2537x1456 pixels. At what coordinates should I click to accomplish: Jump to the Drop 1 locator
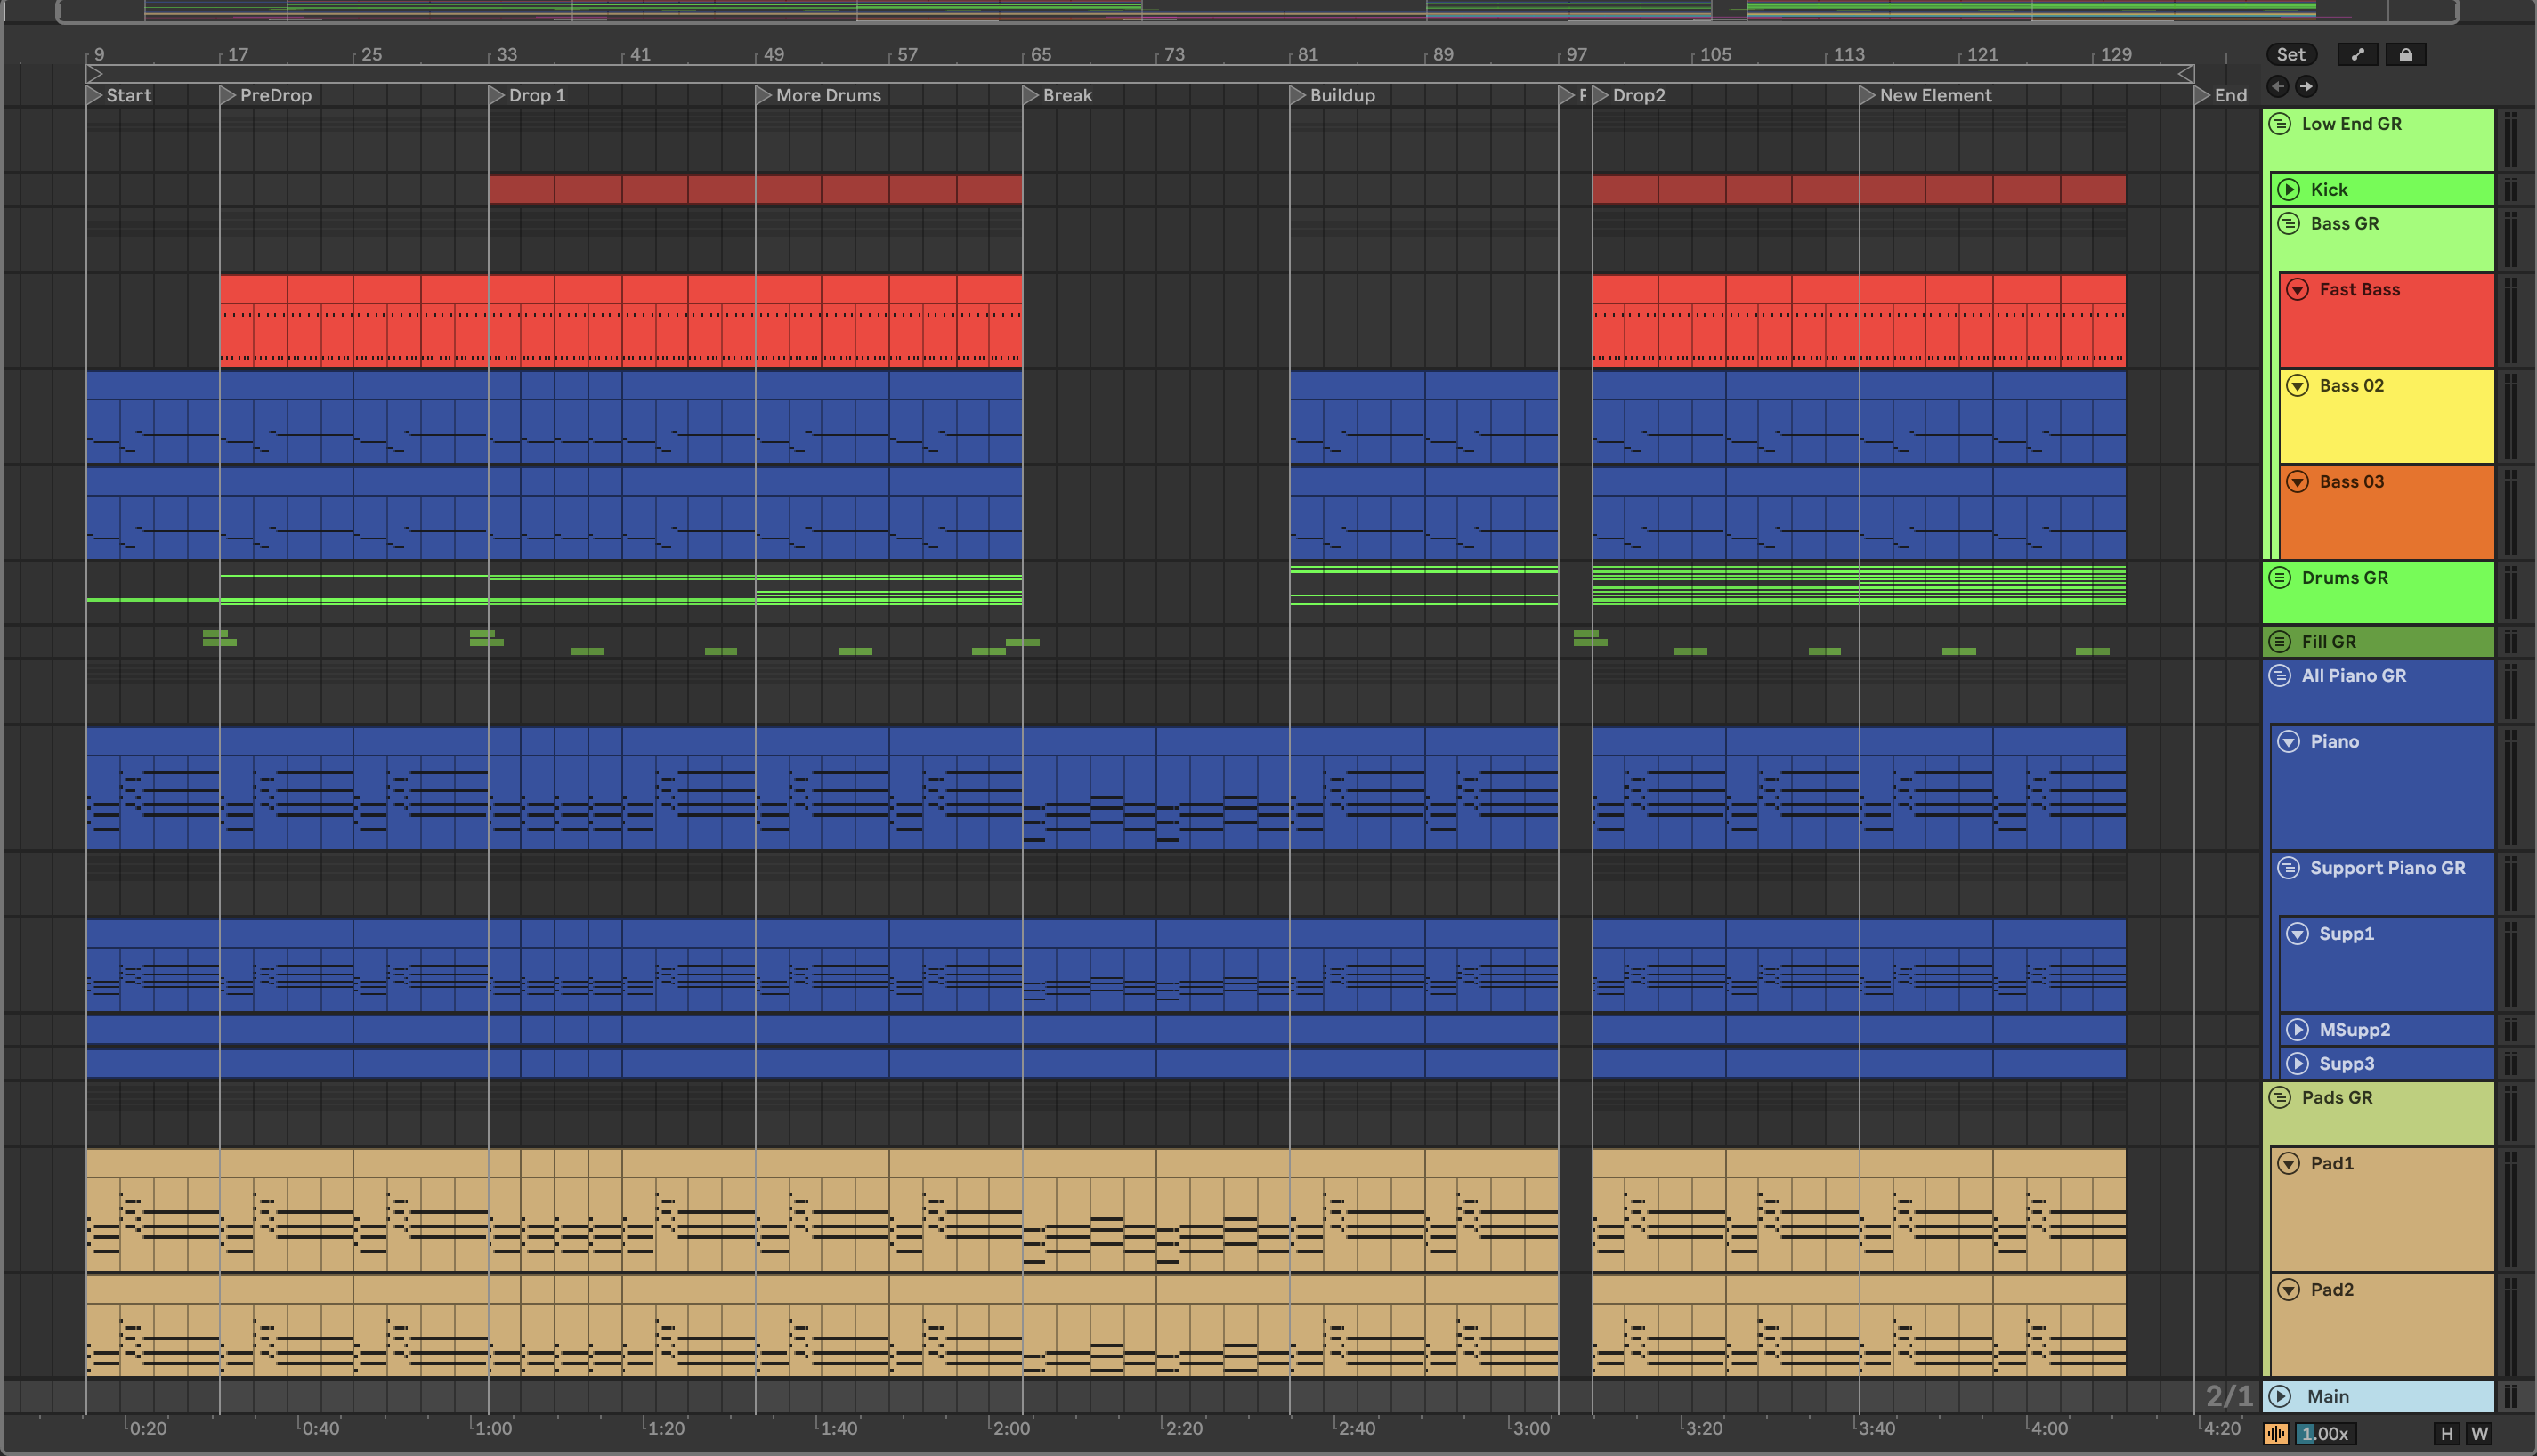(496, 95)
